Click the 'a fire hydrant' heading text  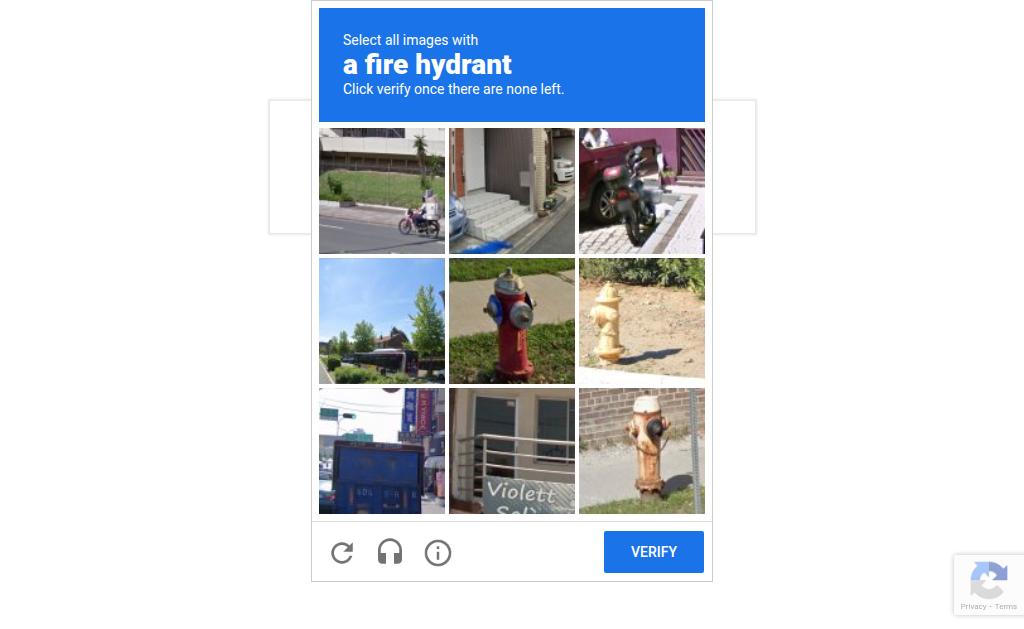point(427,65)
